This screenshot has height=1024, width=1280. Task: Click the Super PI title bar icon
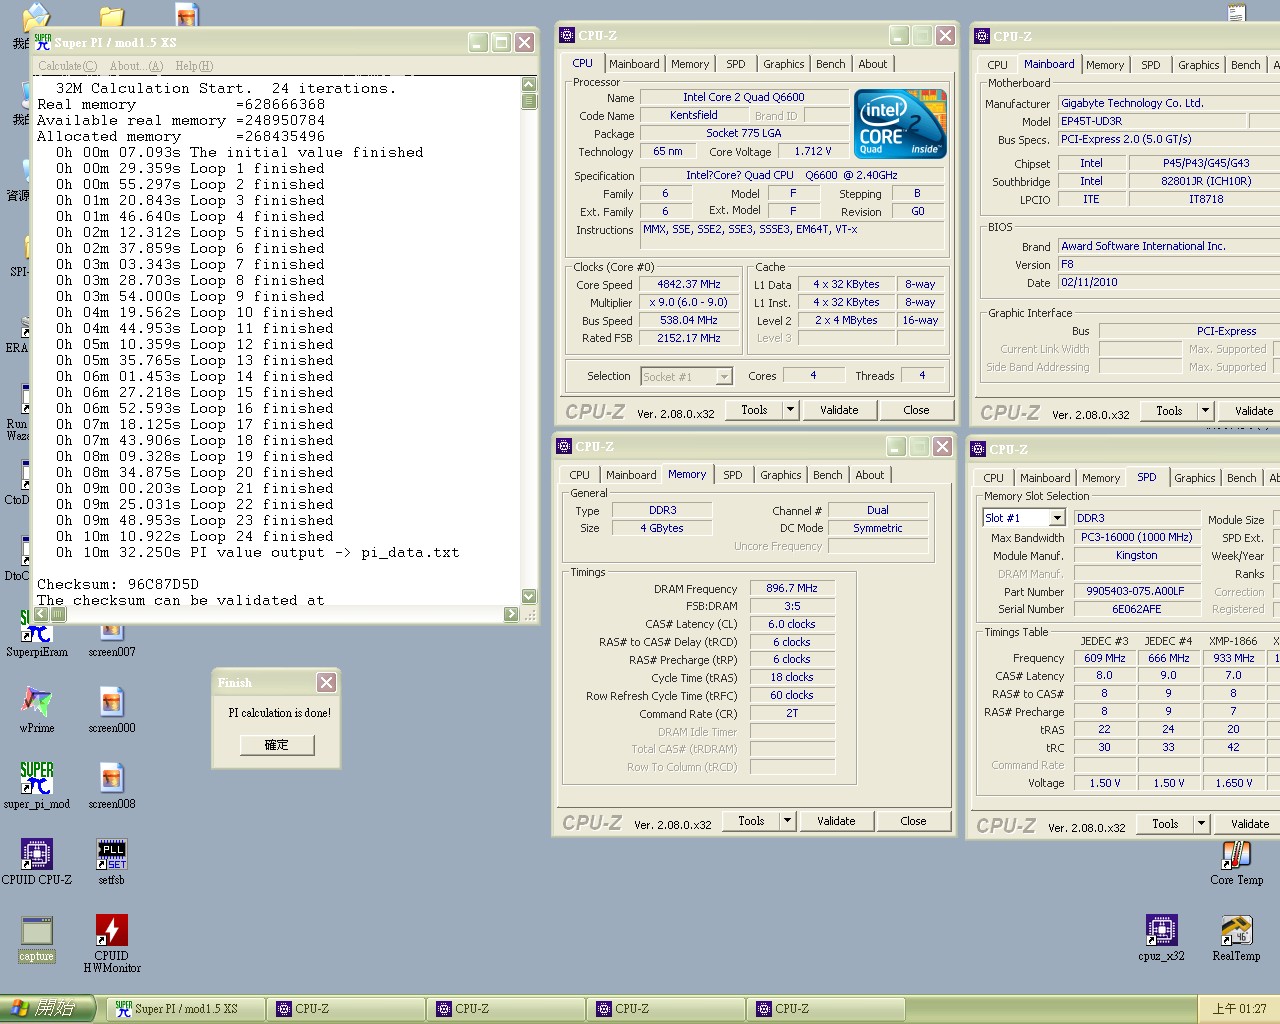tap(43, 42)
